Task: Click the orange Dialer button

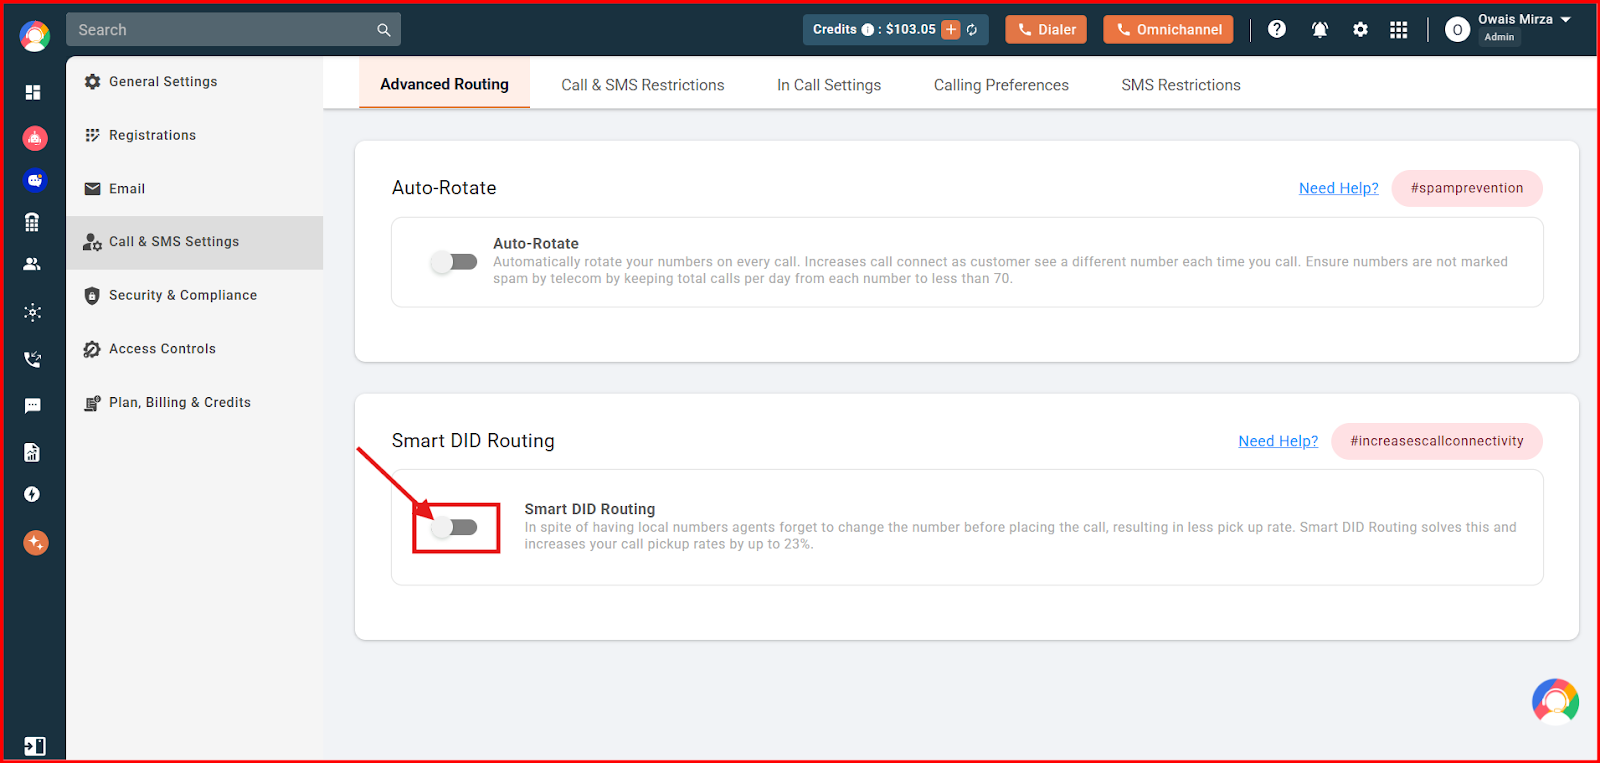Action: [x=1046, y=30]
